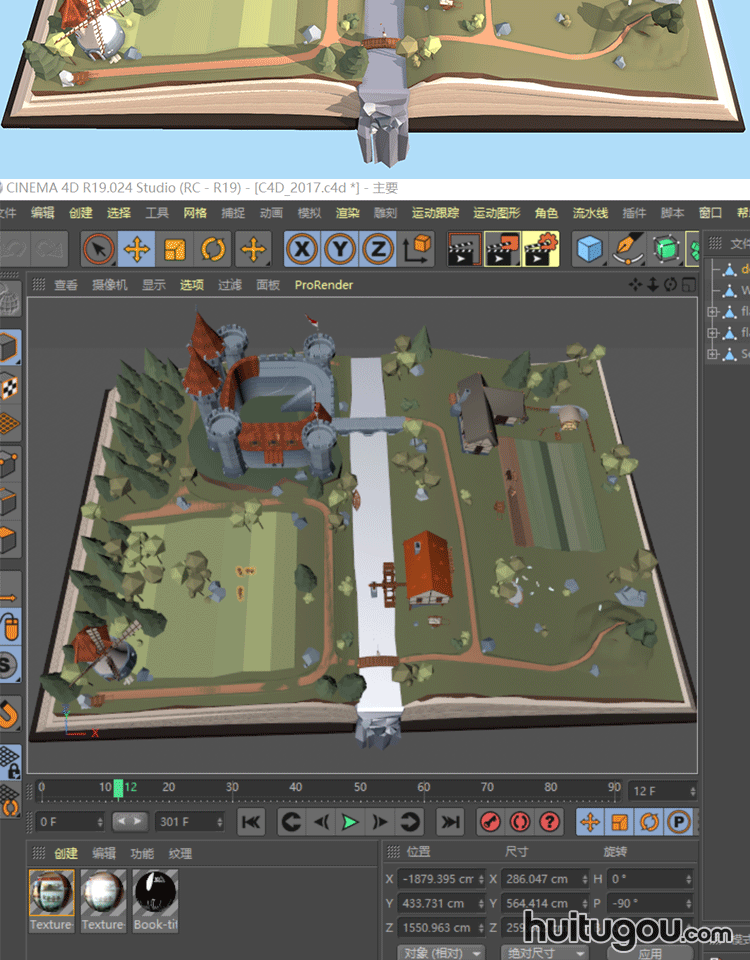Toggle the Y axis lock
This screenshot has width=750, height=960.
340,249
